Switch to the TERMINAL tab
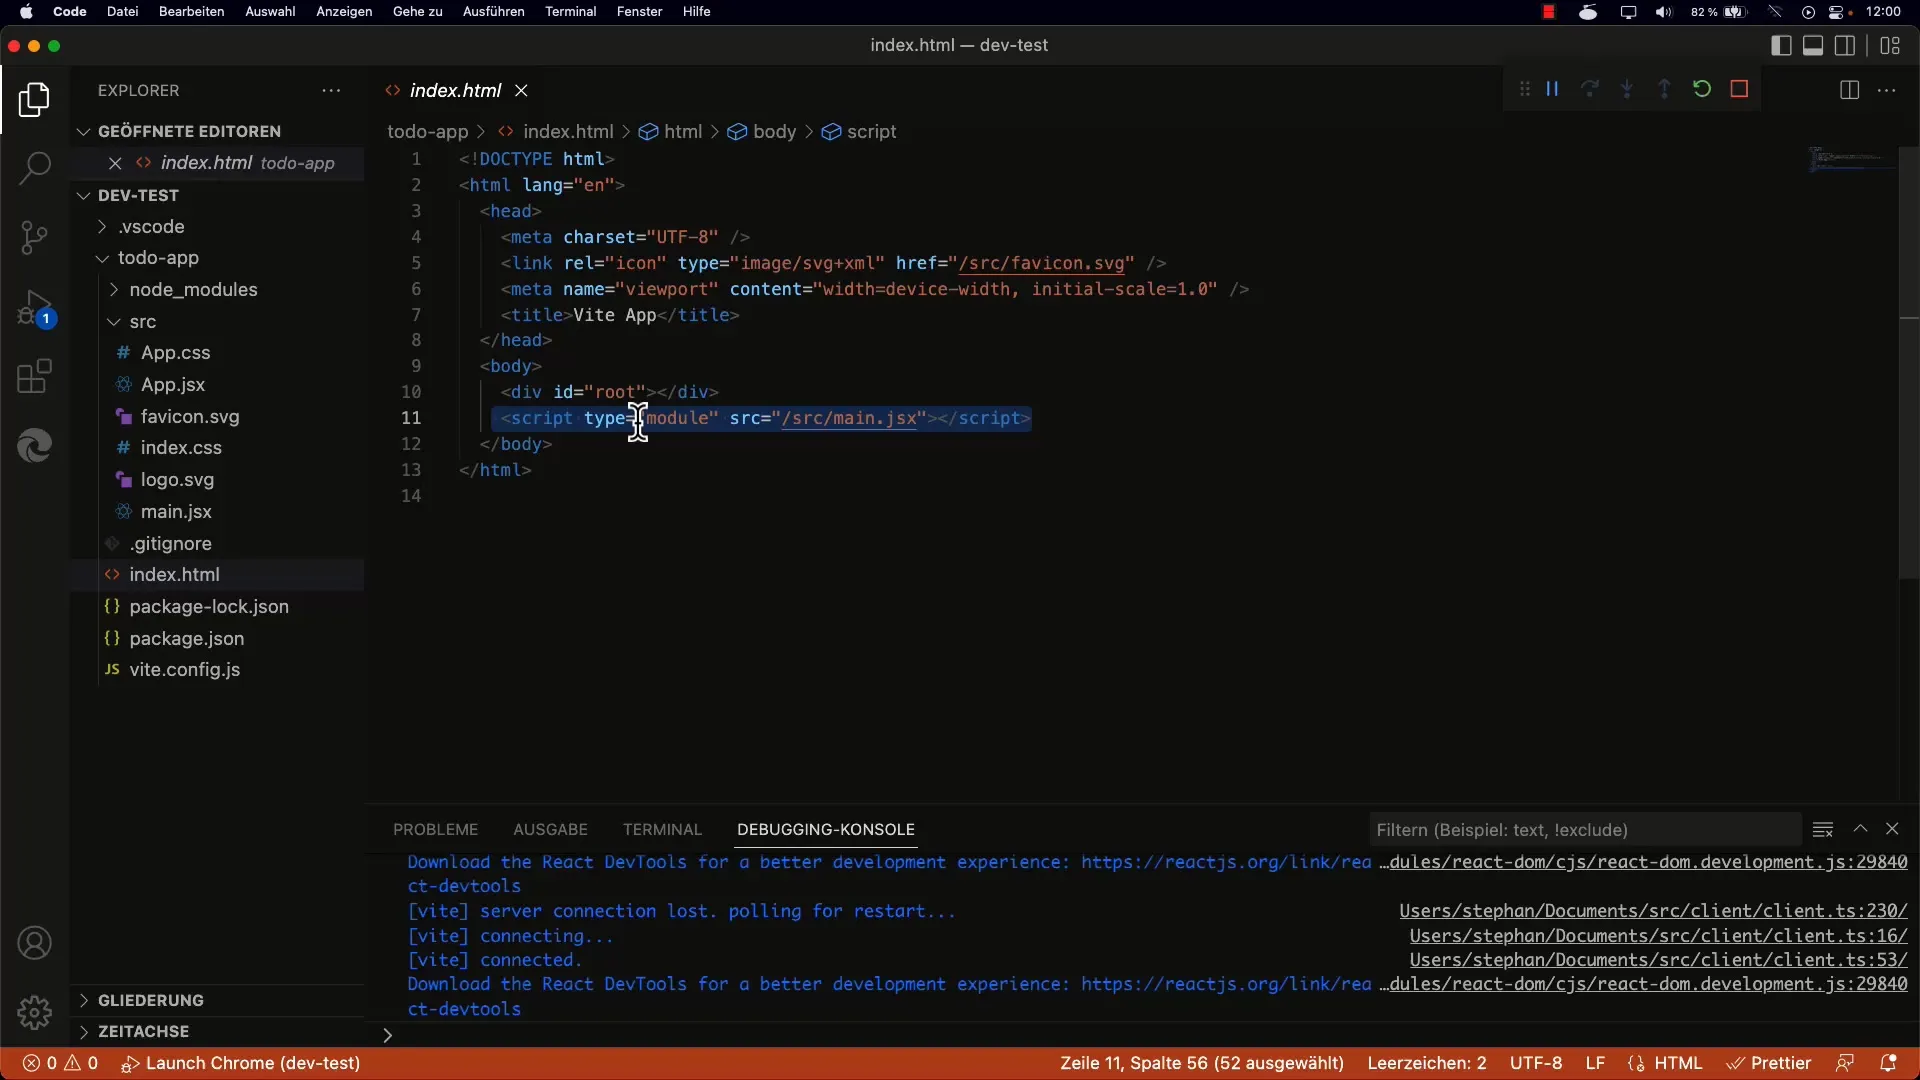The height and width of the screenshot is (1080, 1920). (x=662, y=830)
